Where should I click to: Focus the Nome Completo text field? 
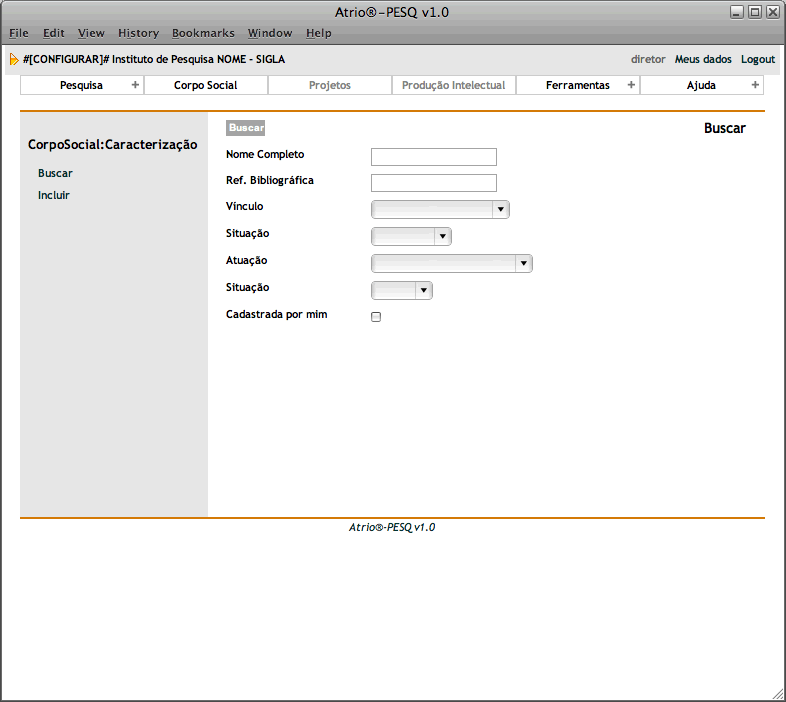point(433,157)
